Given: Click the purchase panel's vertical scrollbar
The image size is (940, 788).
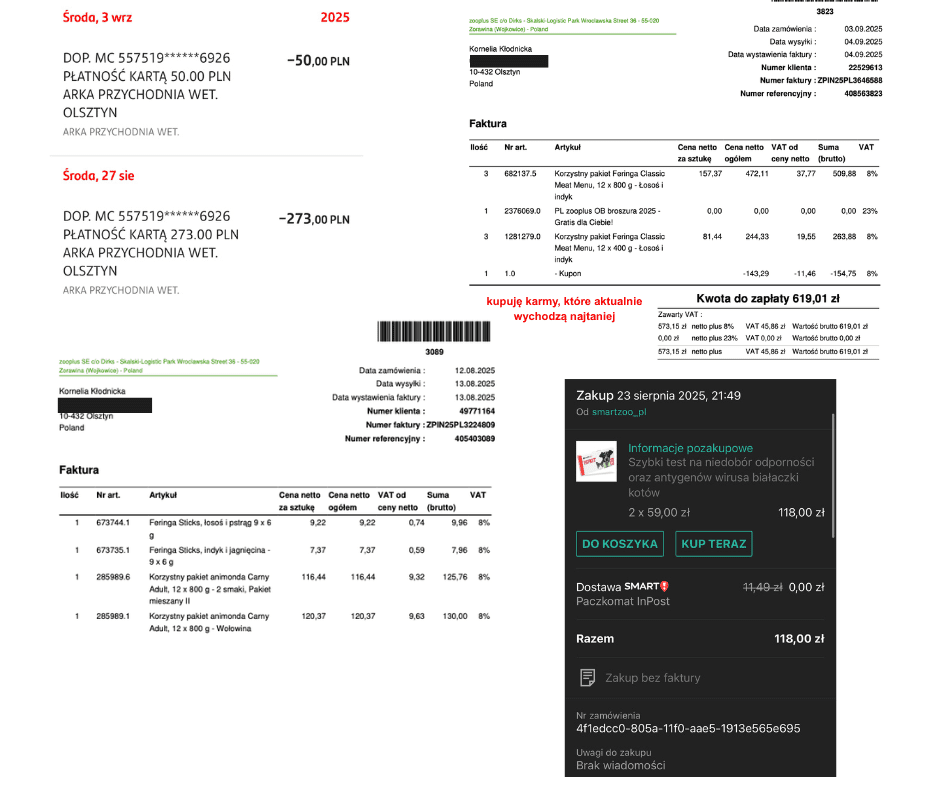Looking at the screenshot, I should (x=833, y=475).
